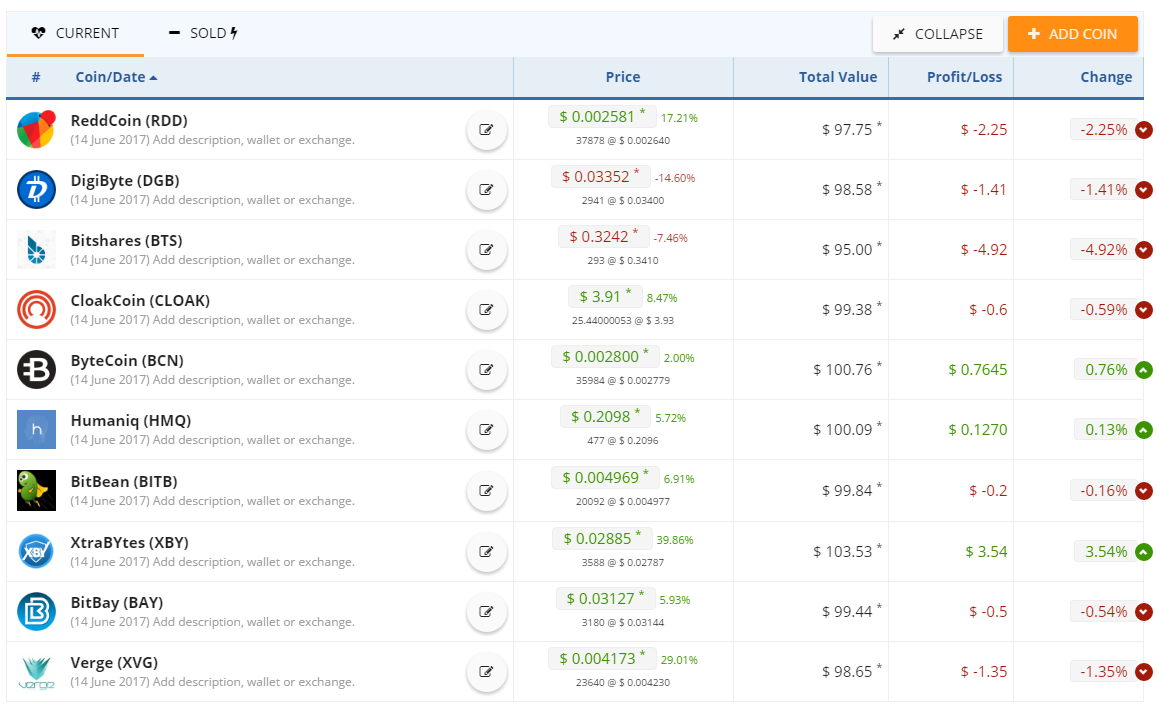Edit the ReddCoin (RDD) entry
Viewport: 1157px width, 708px height.
(486, 130)
